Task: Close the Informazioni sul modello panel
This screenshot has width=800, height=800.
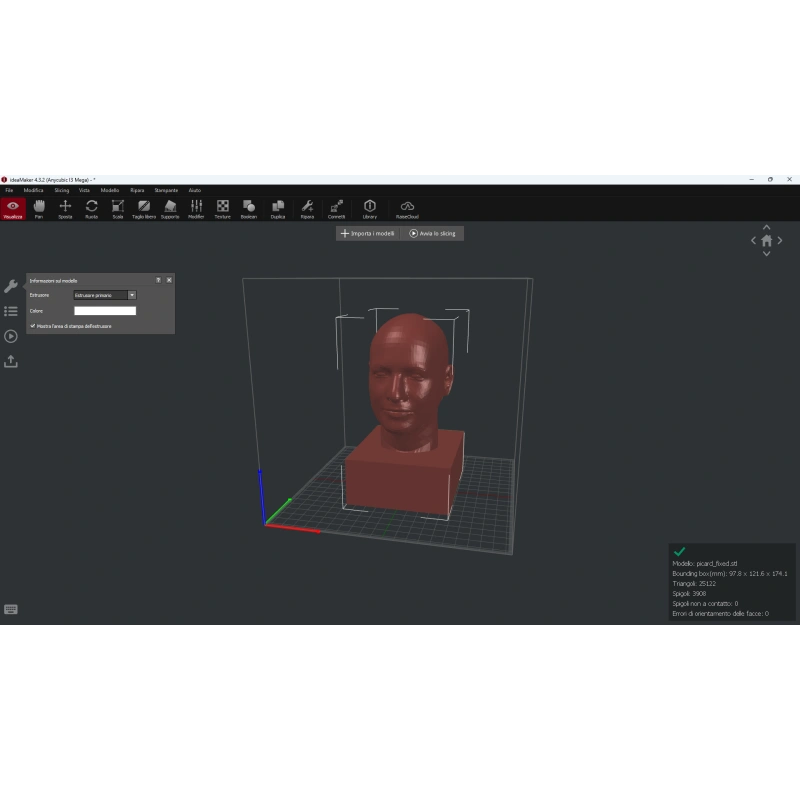Action: pos(169,280)
